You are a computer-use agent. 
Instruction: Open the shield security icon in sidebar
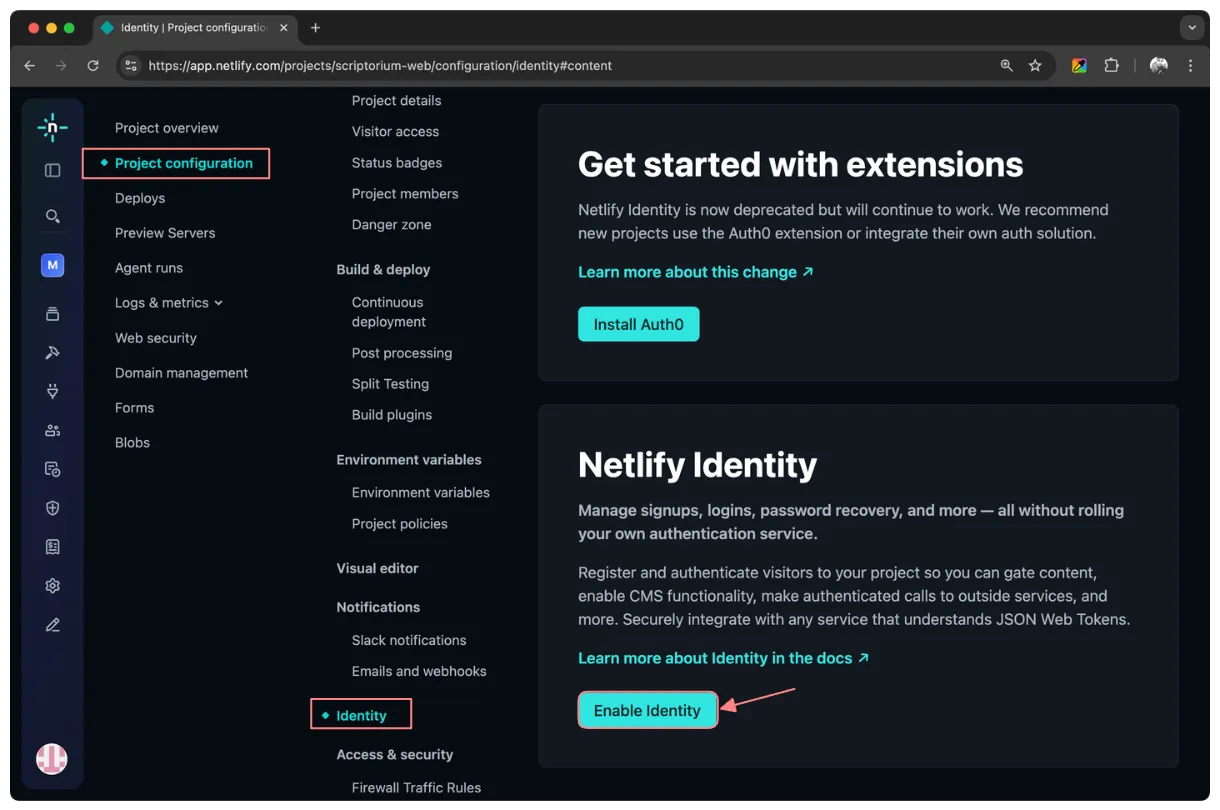pos(53,508)
